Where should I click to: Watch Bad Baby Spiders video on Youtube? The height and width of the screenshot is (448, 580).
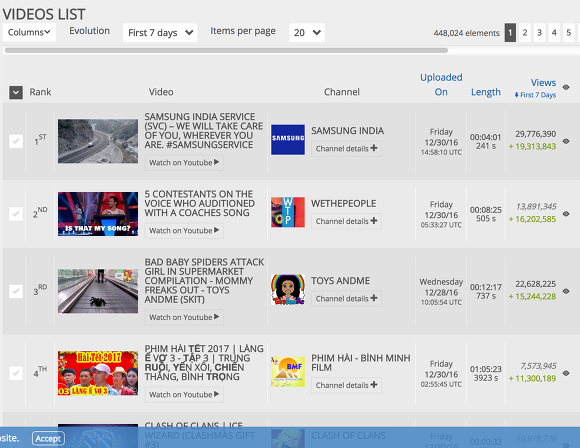pos(184,317)
